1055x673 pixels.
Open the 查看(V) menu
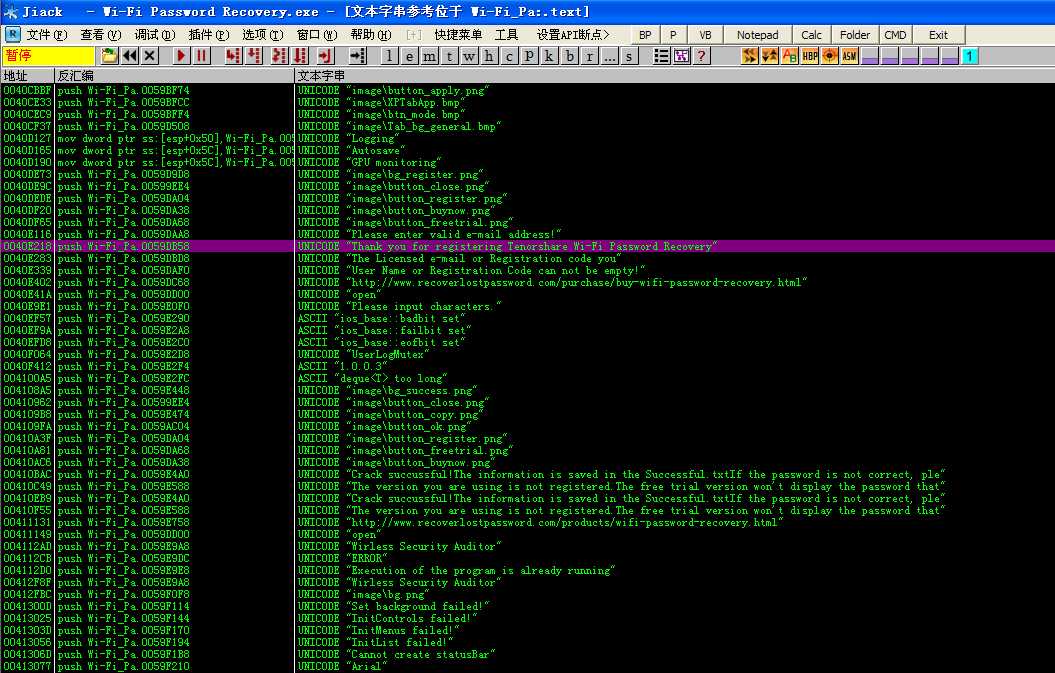pyautogui.click(x=100, y=34)
